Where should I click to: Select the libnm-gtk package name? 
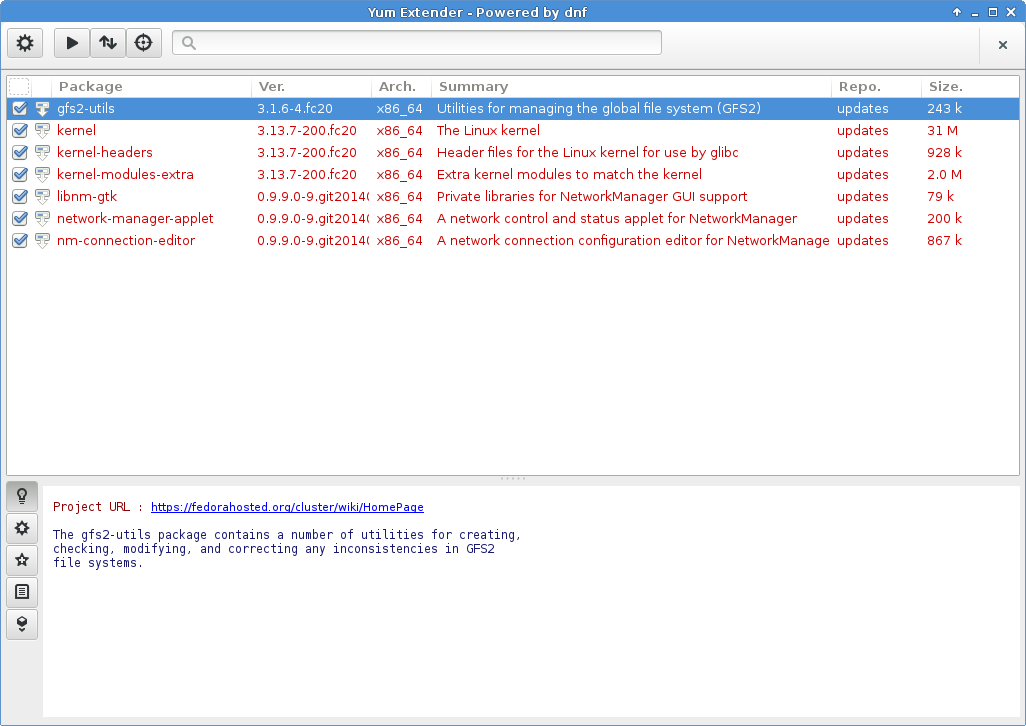(x=87, y=197)
